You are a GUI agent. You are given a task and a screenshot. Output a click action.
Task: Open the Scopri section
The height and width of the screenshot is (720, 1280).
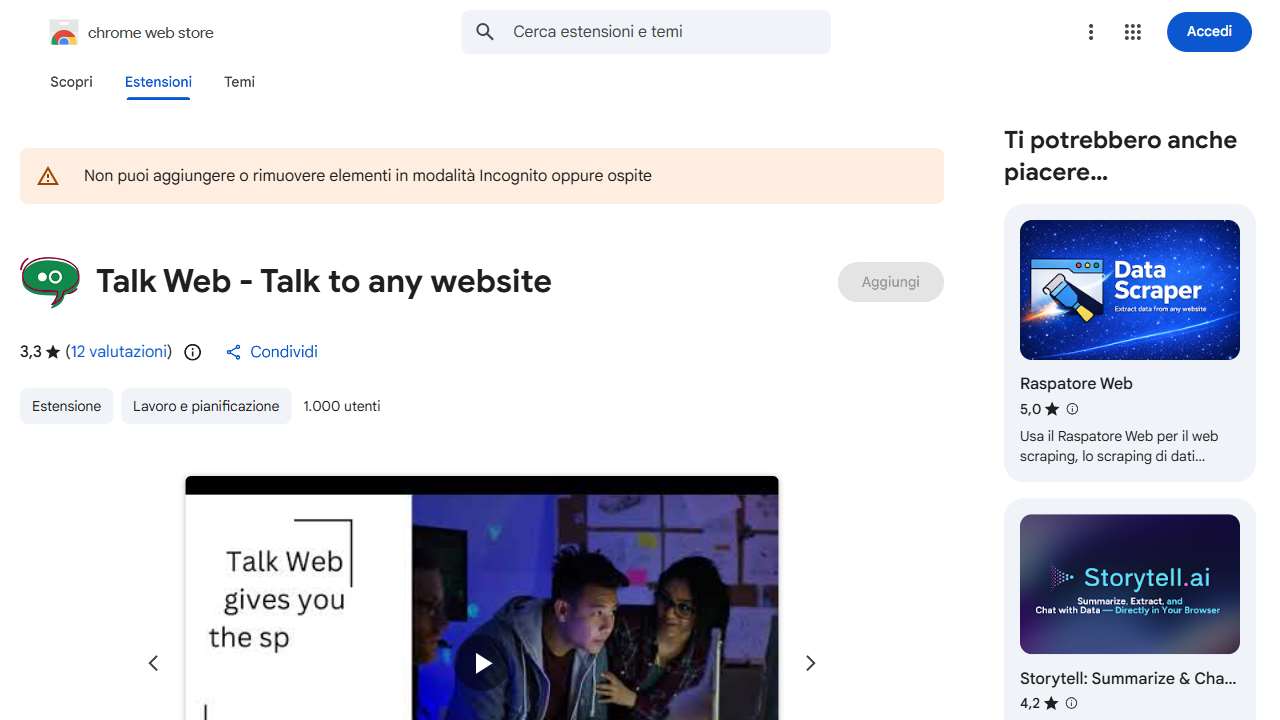click(71, 82)
